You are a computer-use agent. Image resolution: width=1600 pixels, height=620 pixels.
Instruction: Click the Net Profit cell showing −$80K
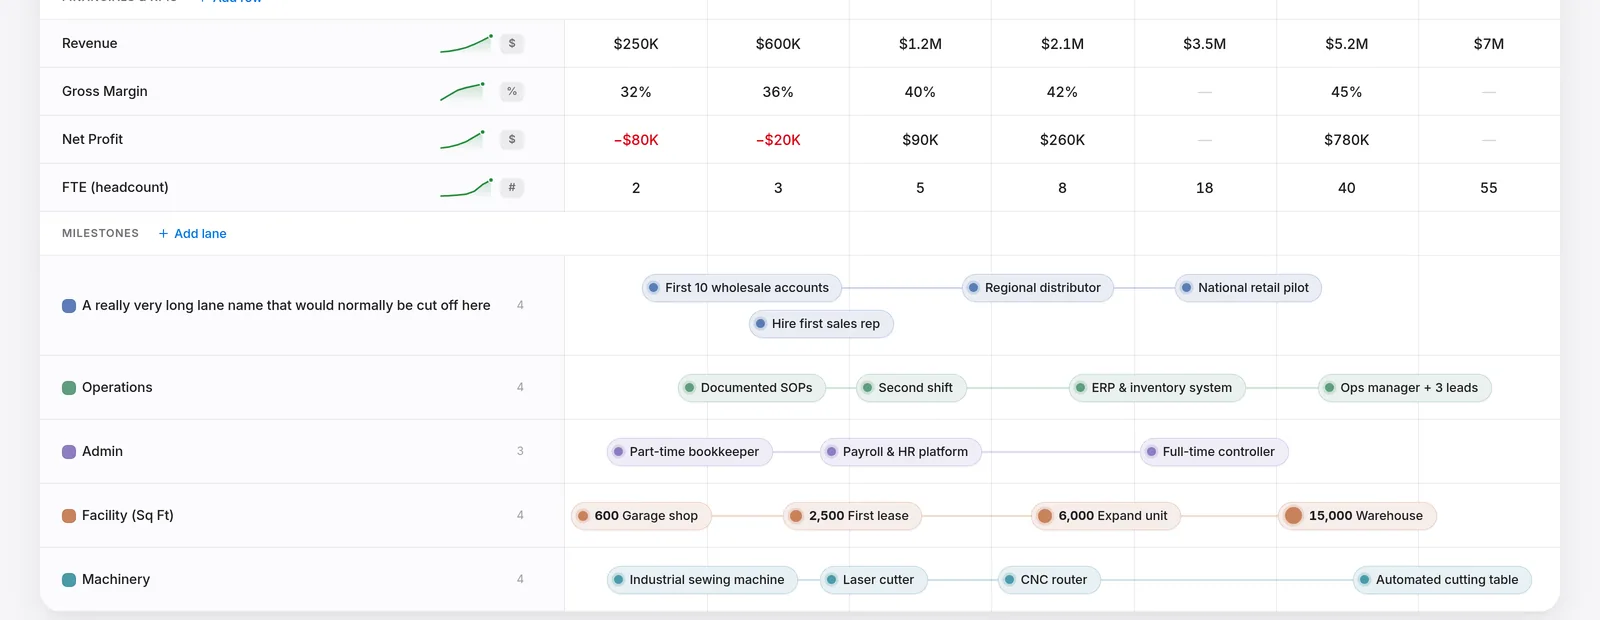click(x=636, y=140)
